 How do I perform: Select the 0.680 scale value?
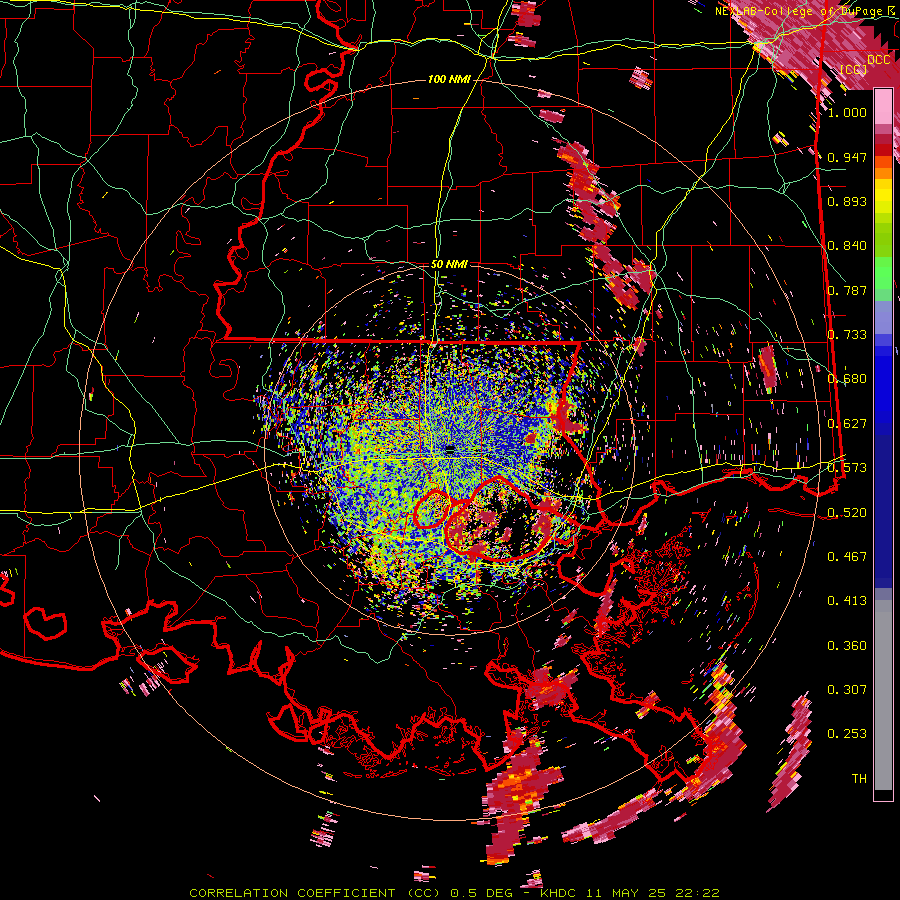[847, 379]
